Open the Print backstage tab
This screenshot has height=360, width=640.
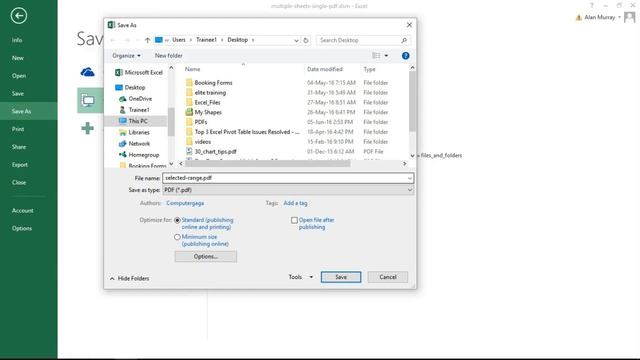click(18, 129)
